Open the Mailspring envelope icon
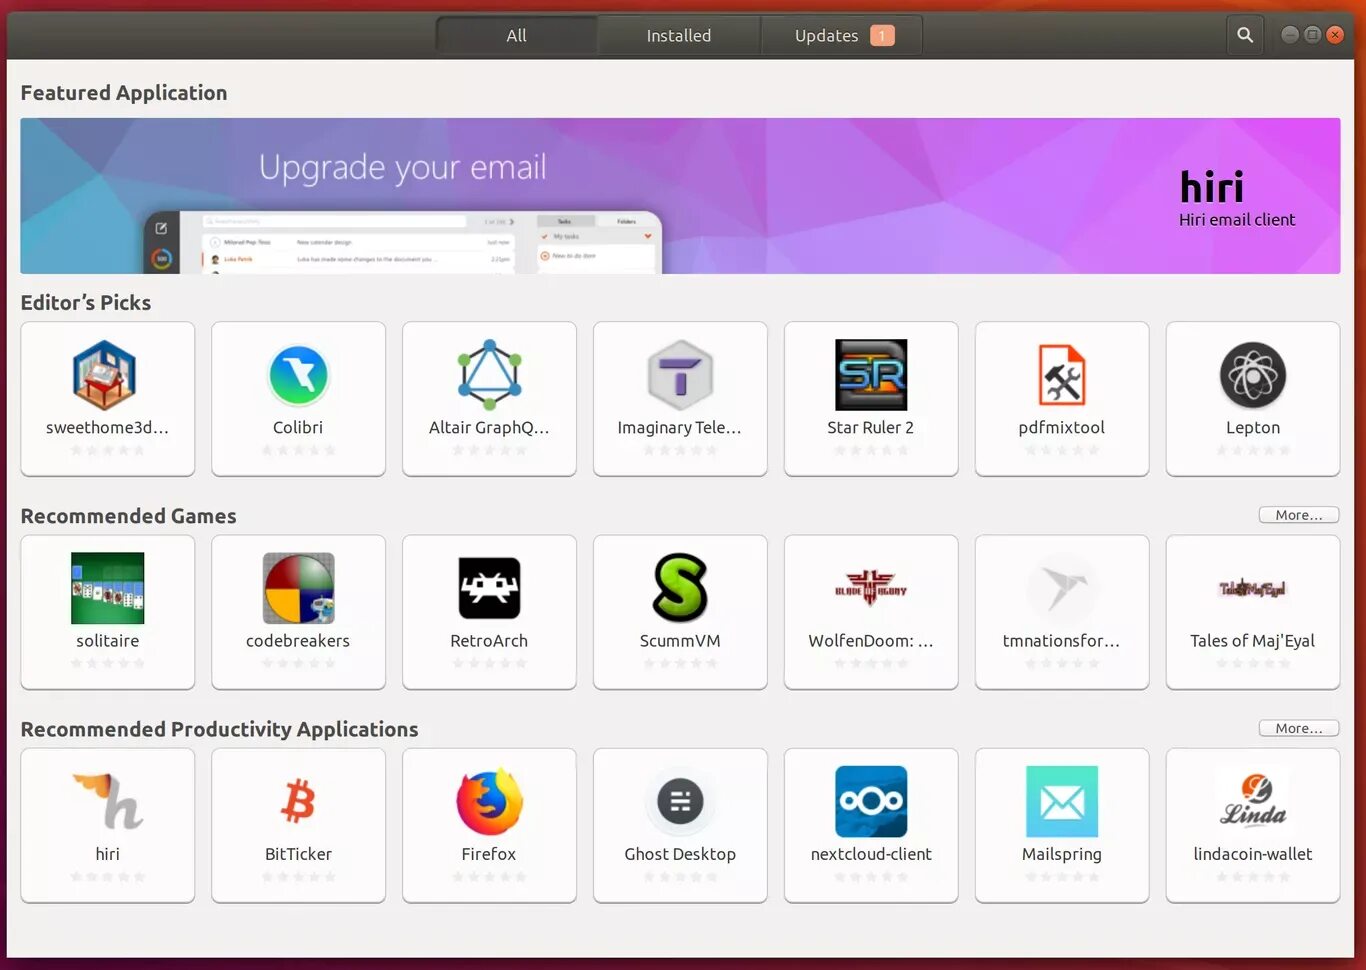This screenshot has width=1366, height=970. 1062,801
